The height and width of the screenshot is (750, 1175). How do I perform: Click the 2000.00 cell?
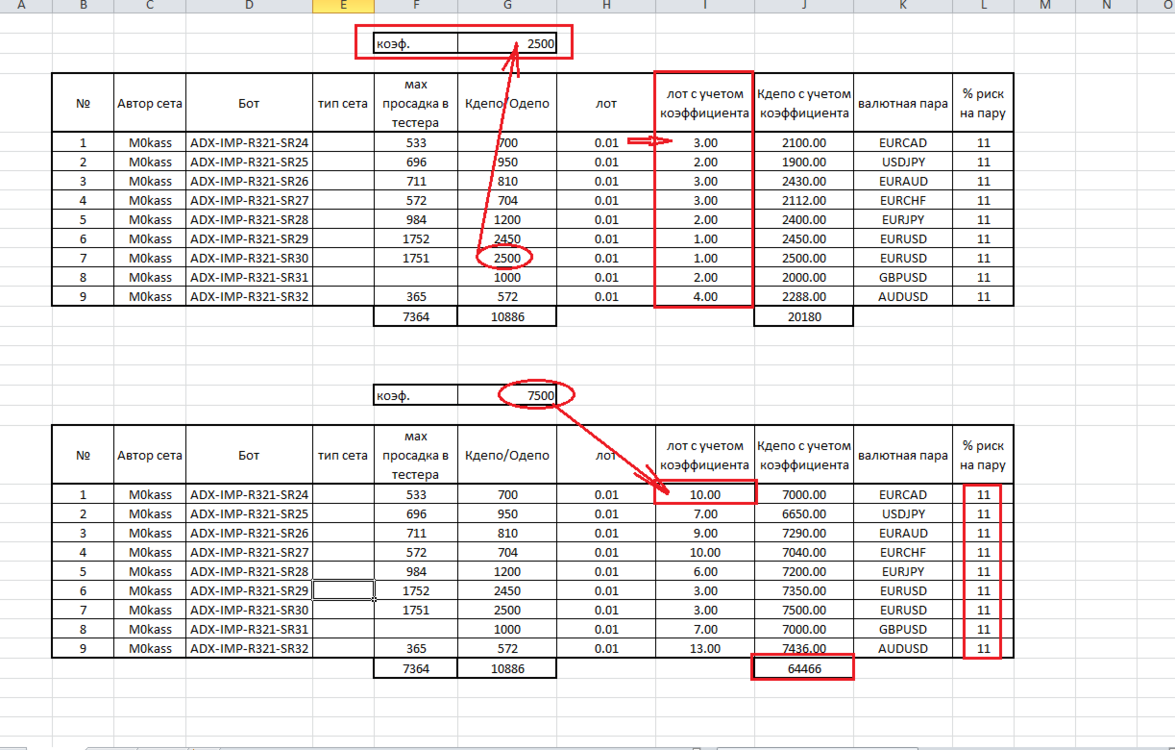pyautogui.click(x=804, y=277)
